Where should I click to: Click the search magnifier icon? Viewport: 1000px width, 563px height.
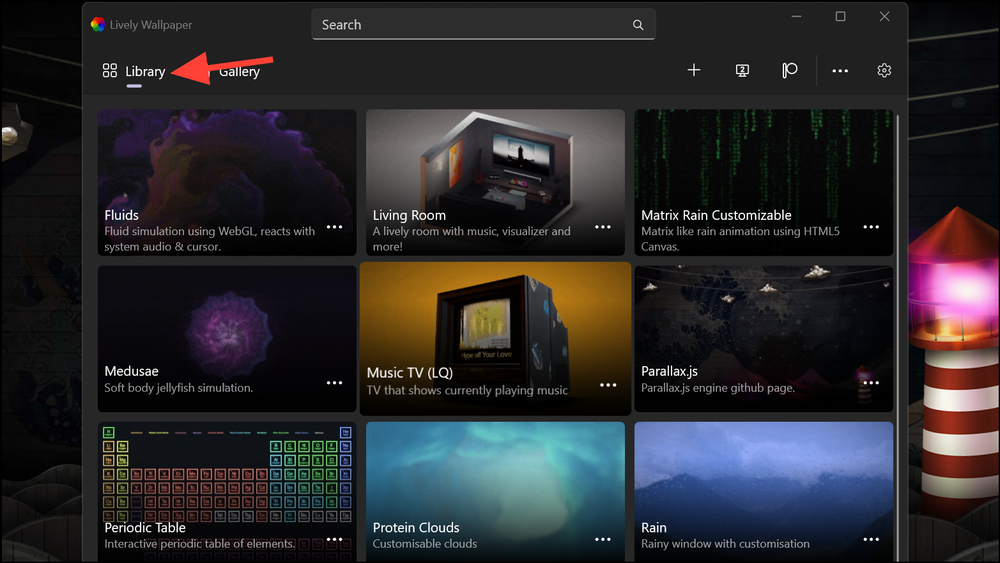tap(638, 25)
